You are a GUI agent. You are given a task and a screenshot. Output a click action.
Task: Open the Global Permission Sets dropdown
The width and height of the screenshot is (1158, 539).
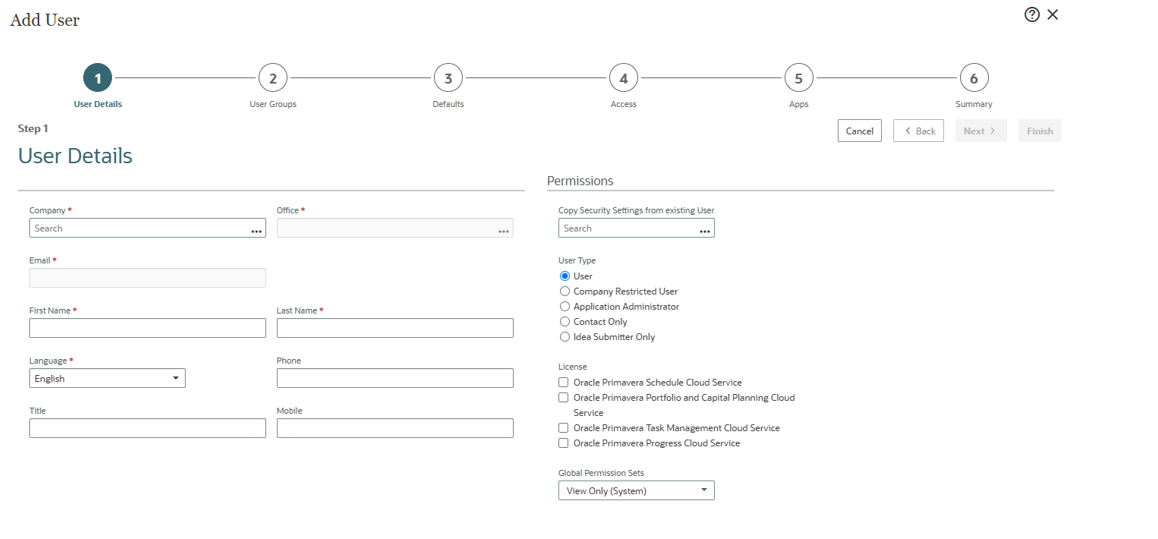coord(637,490)
